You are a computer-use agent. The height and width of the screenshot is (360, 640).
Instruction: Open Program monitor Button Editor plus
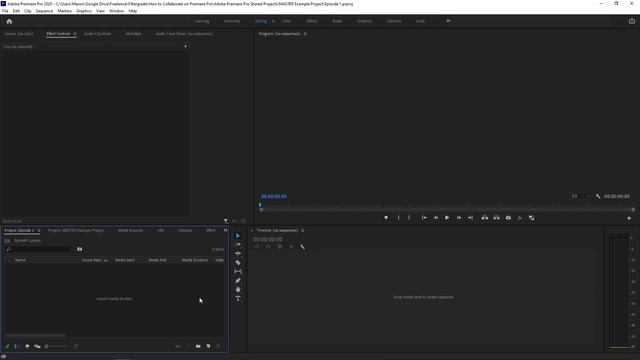629,218
